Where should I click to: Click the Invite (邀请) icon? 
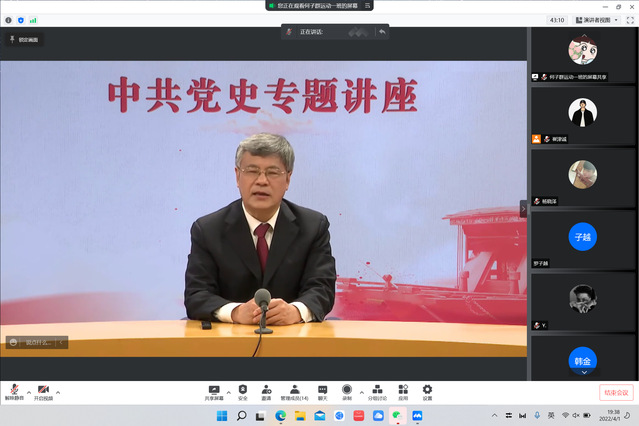(266, 390)
